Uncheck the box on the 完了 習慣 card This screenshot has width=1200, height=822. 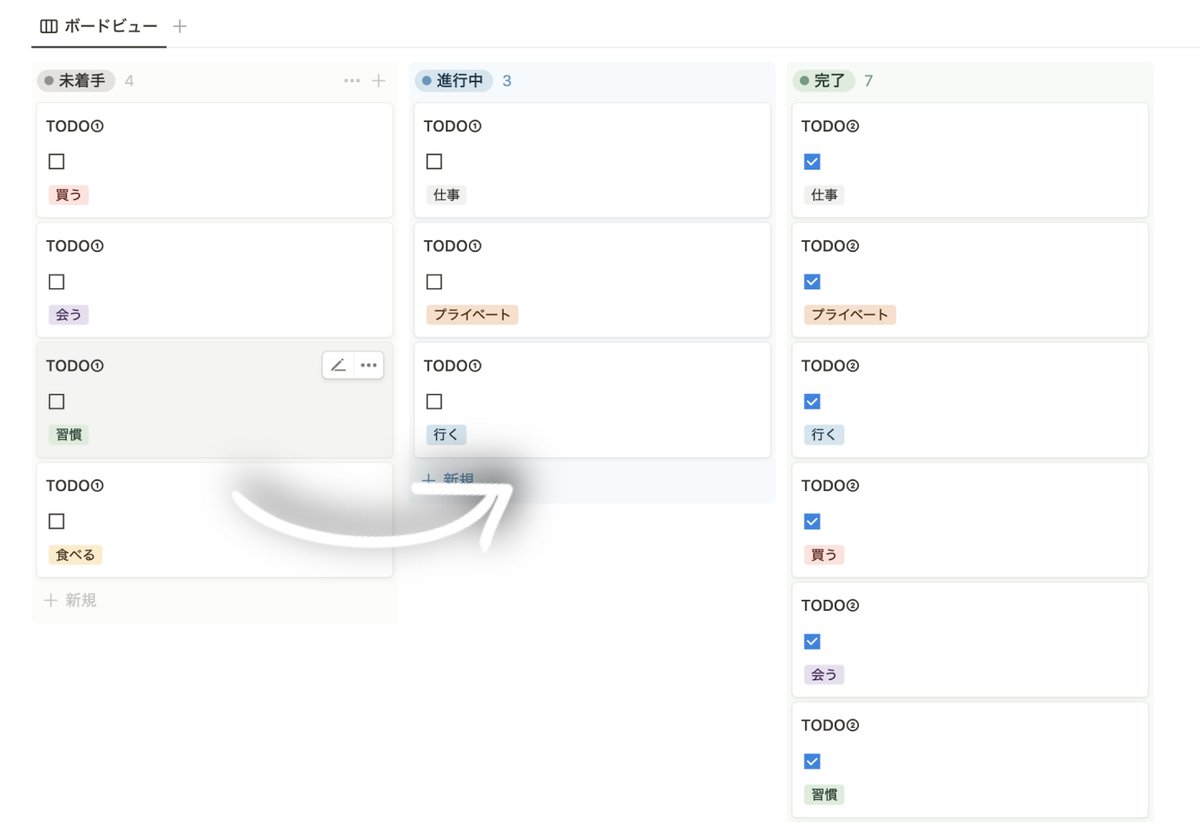(812, 762)
